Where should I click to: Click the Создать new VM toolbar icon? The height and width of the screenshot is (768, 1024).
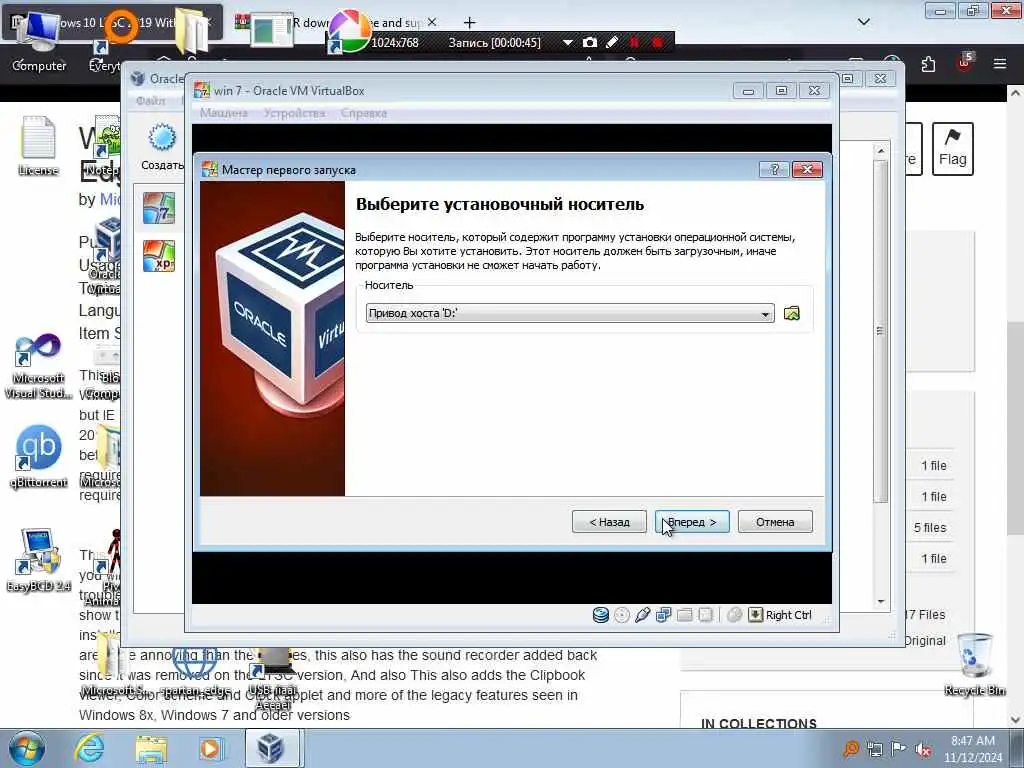[x=162, y=147]
